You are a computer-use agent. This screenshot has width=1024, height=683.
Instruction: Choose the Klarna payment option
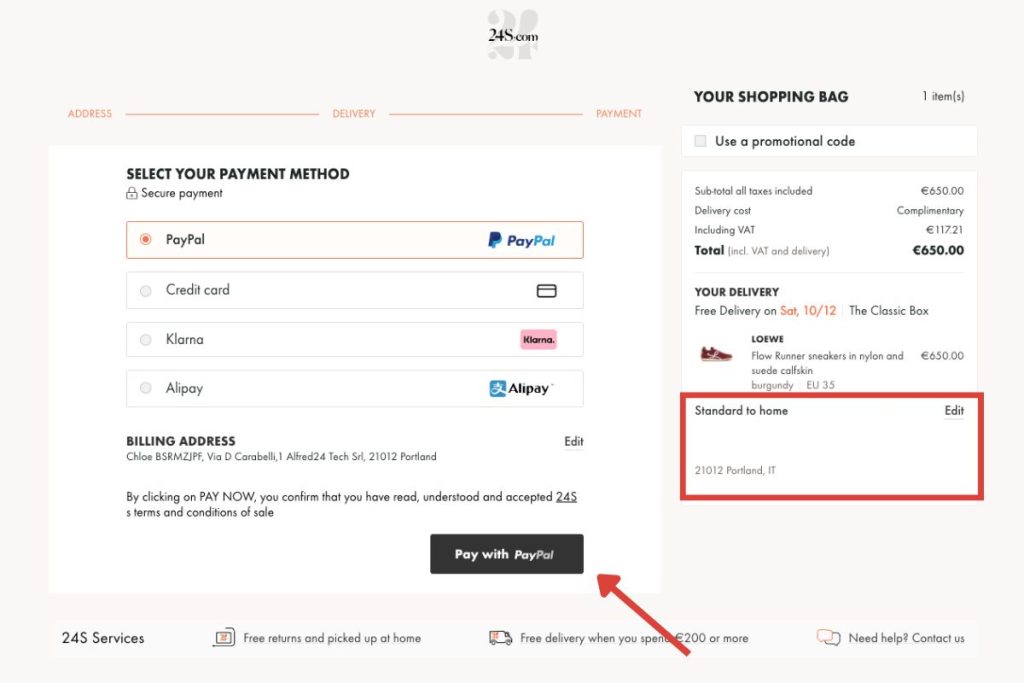pos(146,340)
